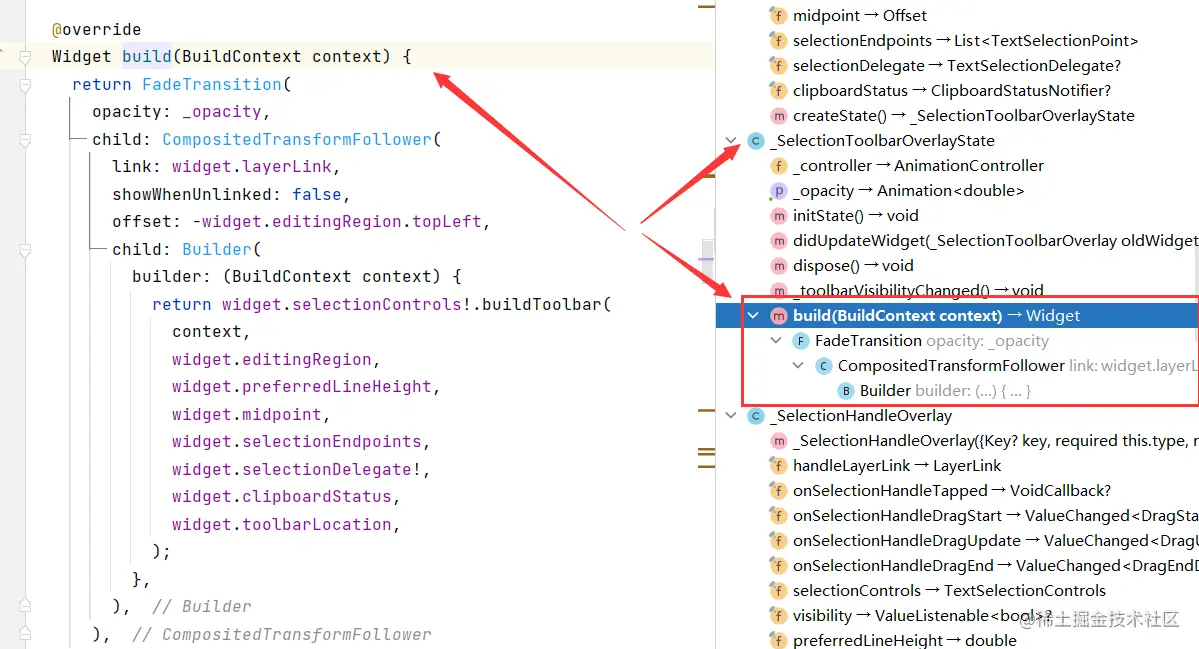This screenshot has height=649, width=1199.
Task: Collapse the highlighted build(BuildContext context) node
Action: click(753, 315)
